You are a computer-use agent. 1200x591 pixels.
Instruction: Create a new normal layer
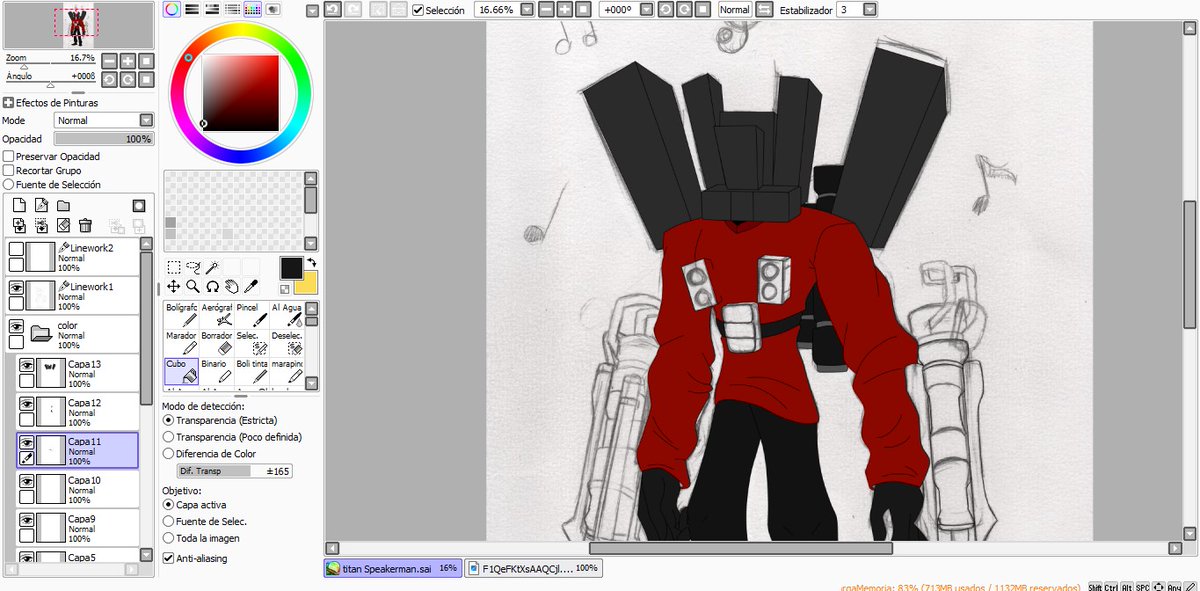pyautogui.click(x=19, y=206)
